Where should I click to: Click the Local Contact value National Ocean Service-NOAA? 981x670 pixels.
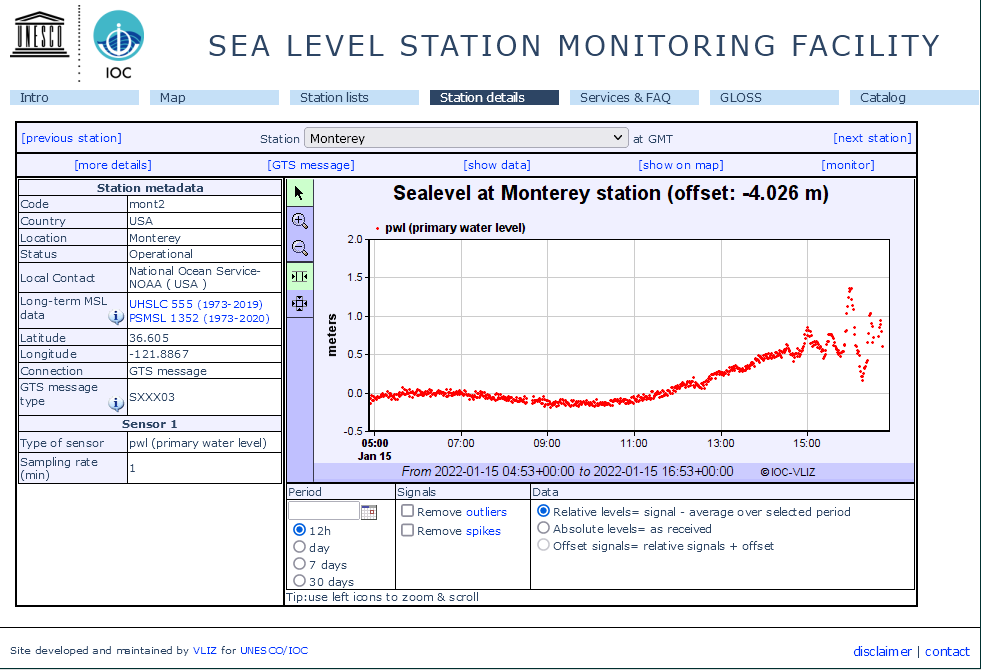195,277
